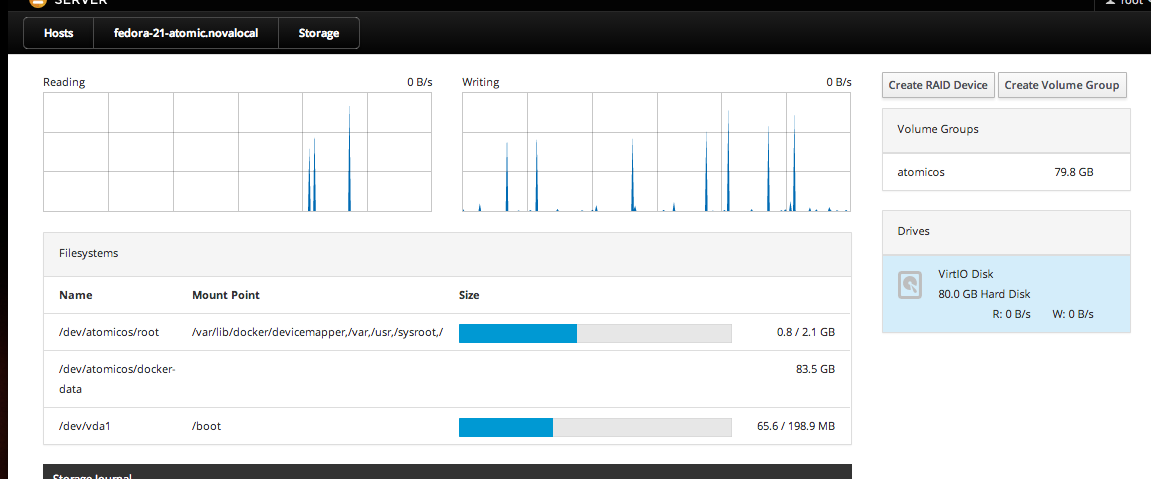Click the 65.6 / 198.9 MB size
1151x479 pixels.
click(796, 426)
